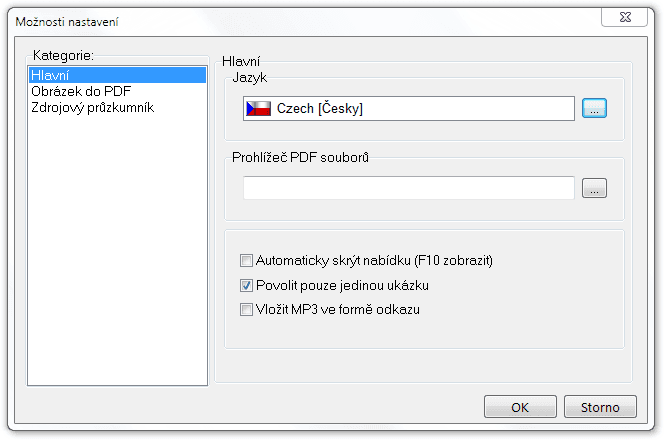Click the Prohlížeč PDF souborů group label
The height and width of the screenshot is (440, 664).
[300, 158]
